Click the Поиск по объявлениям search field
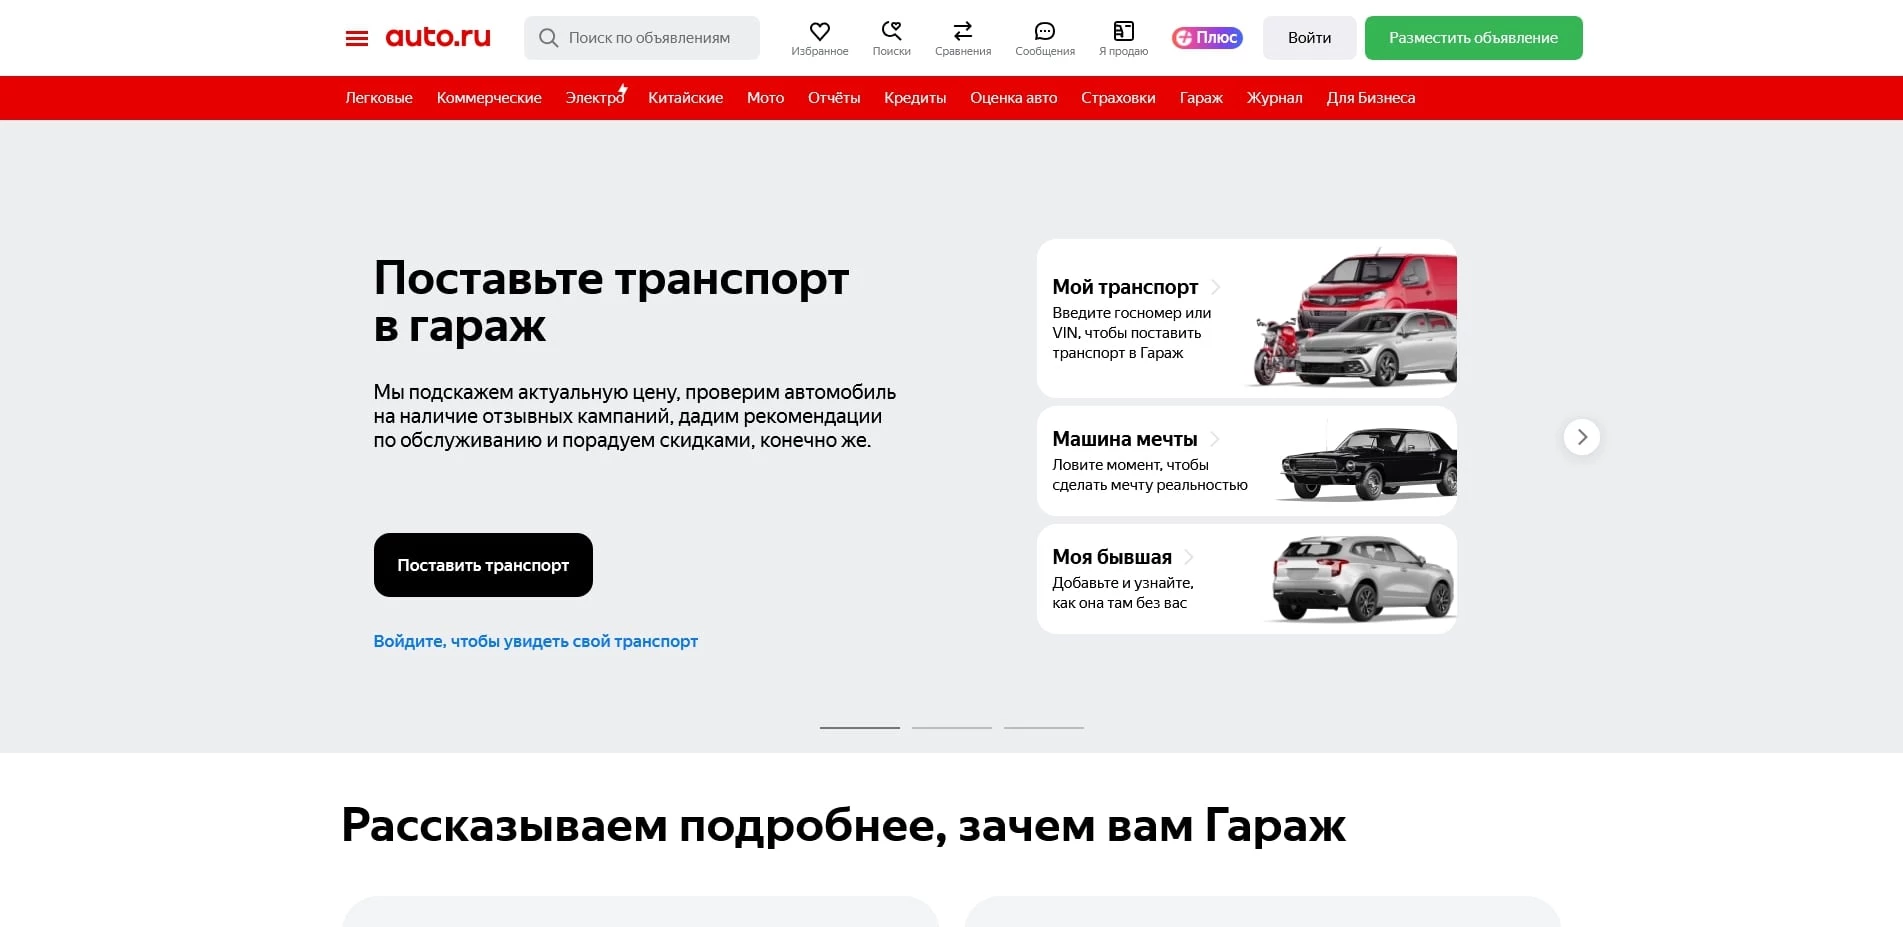 650,37
